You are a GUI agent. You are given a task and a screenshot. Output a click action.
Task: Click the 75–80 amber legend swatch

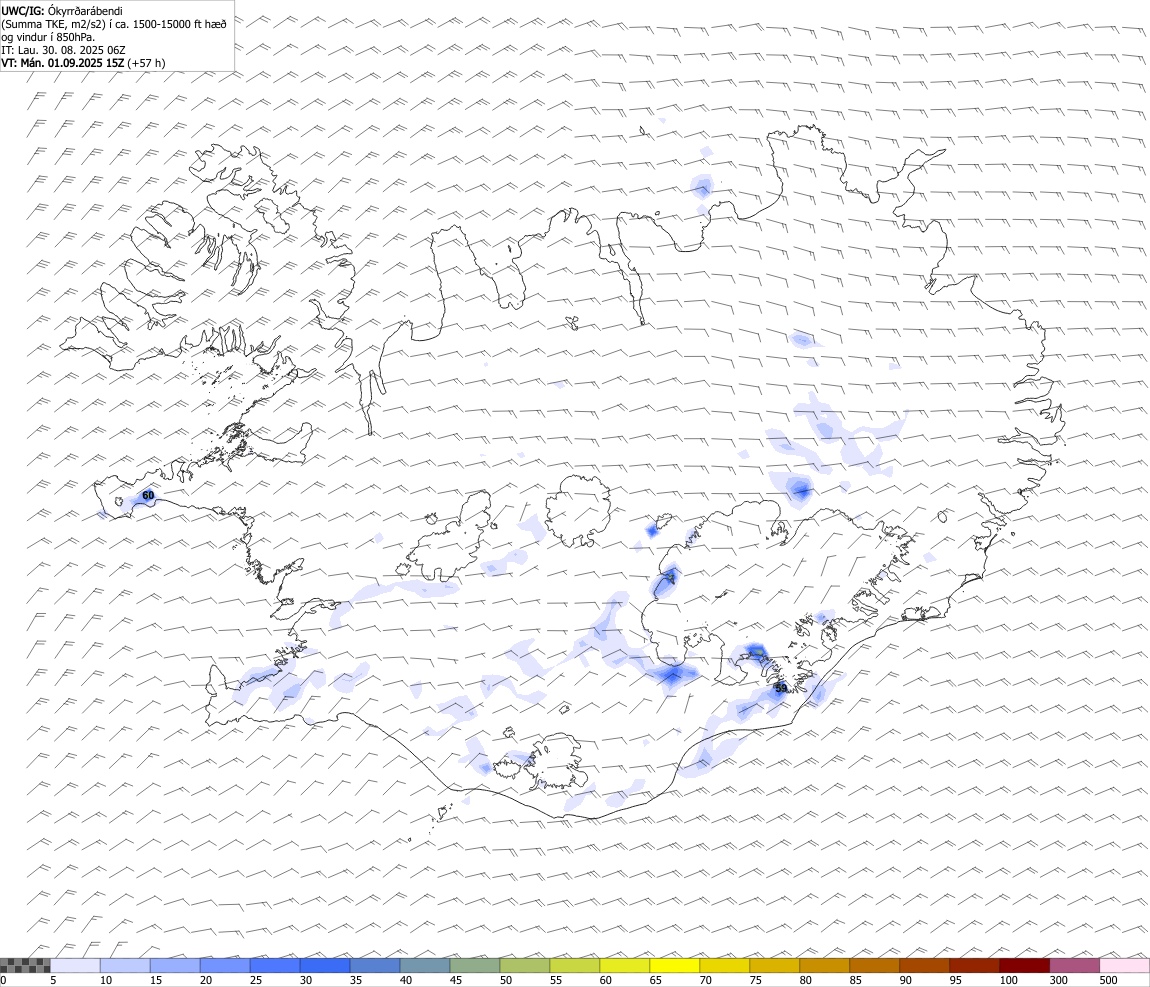tap(774, 965)
